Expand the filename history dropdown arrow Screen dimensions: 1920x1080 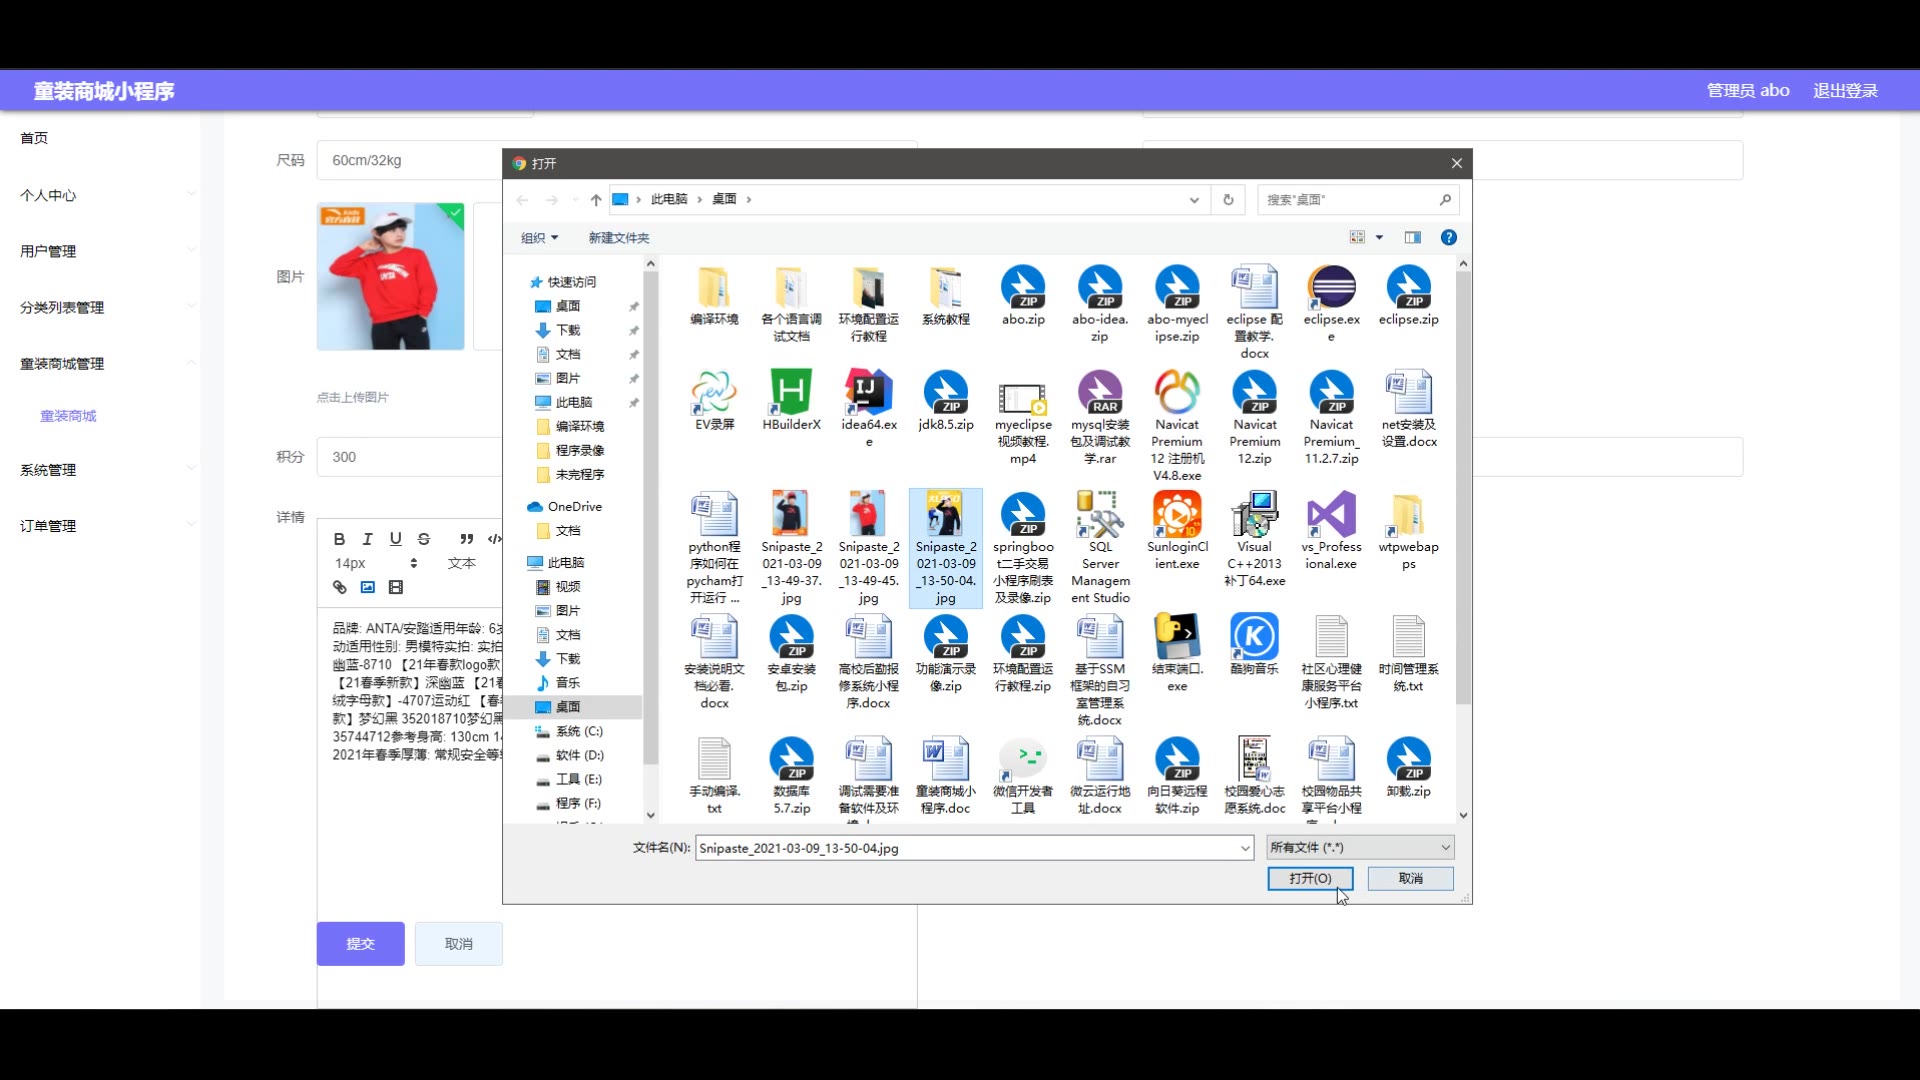click(1245, 848)
